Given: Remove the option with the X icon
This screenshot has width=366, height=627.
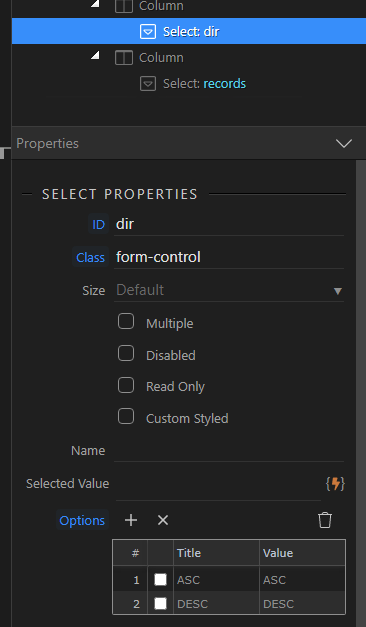Looking at the screenshot, I should click(x=163, y=520).
